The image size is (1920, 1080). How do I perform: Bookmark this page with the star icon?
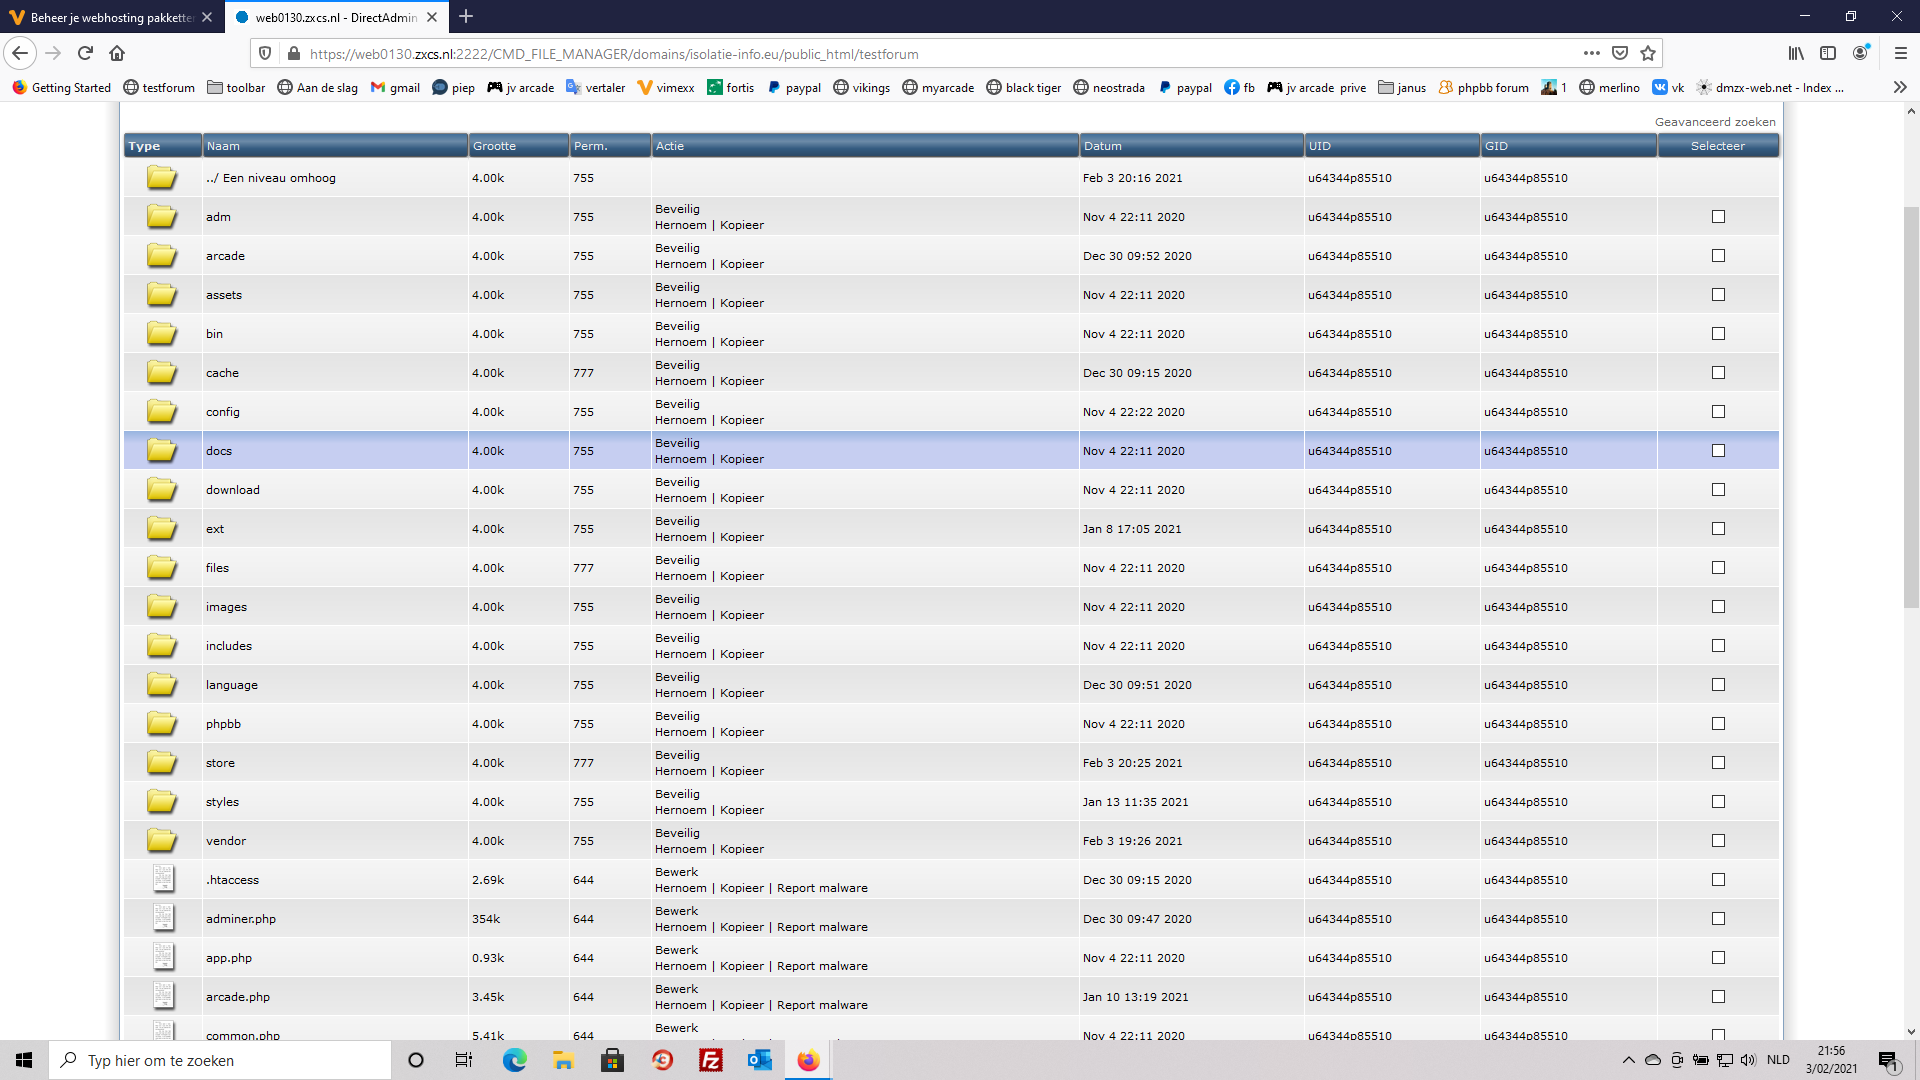[x=1648, y=53]
